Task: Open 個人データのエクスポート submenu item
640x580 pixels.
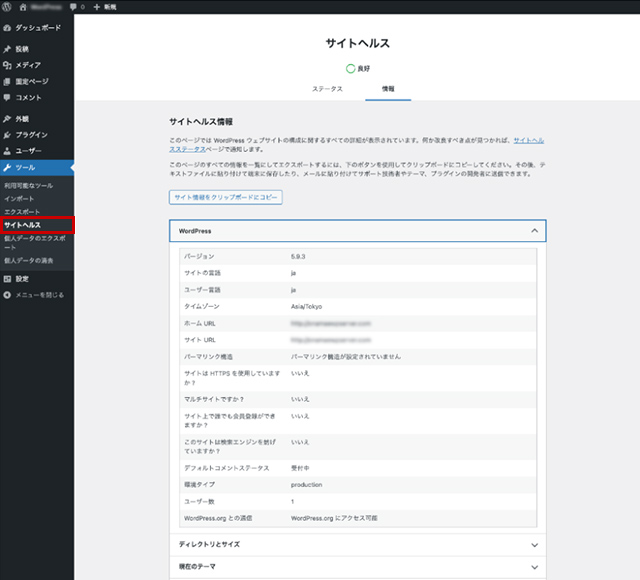Action: pos(35,242)
